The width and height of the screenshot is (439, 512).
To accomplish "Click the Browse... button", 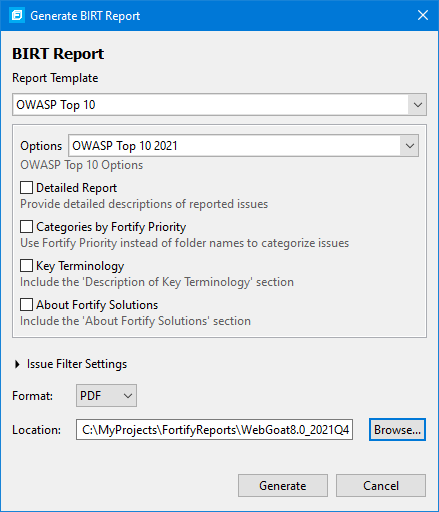I will tap(397, 430).
